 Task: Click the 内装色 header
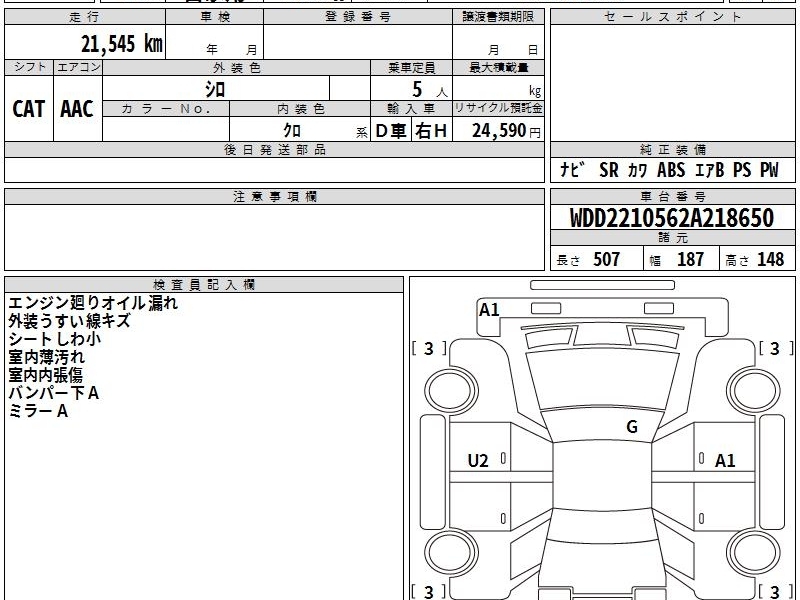pyautogui.click(x=300, y=109)
